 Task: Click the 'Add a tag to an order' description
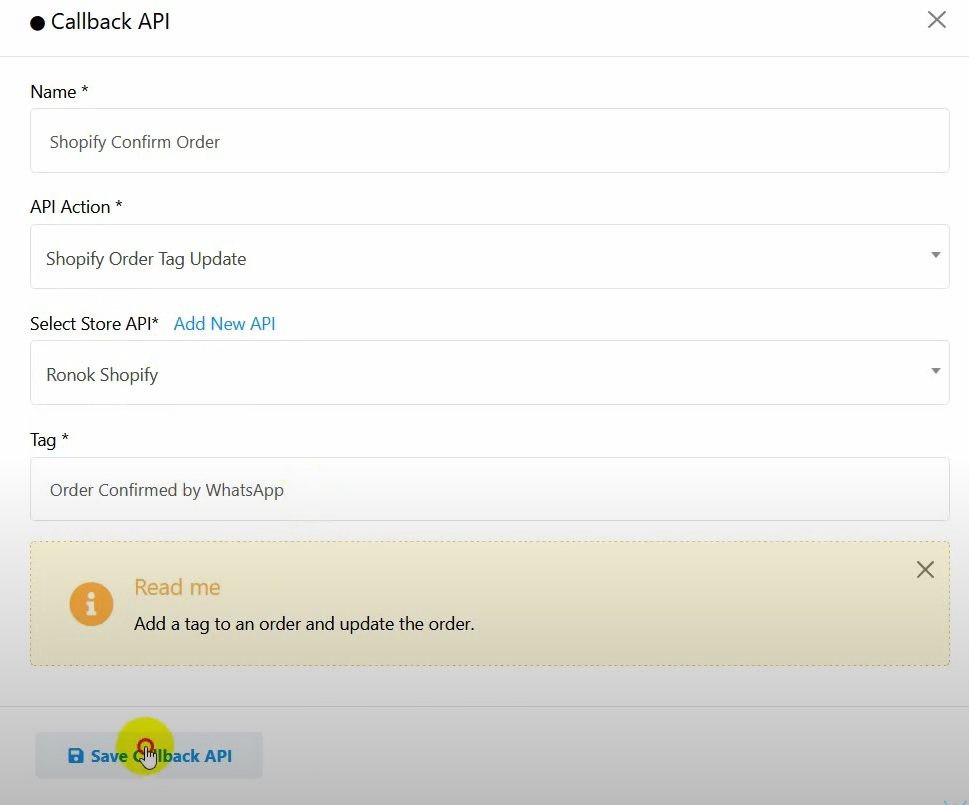304,624
